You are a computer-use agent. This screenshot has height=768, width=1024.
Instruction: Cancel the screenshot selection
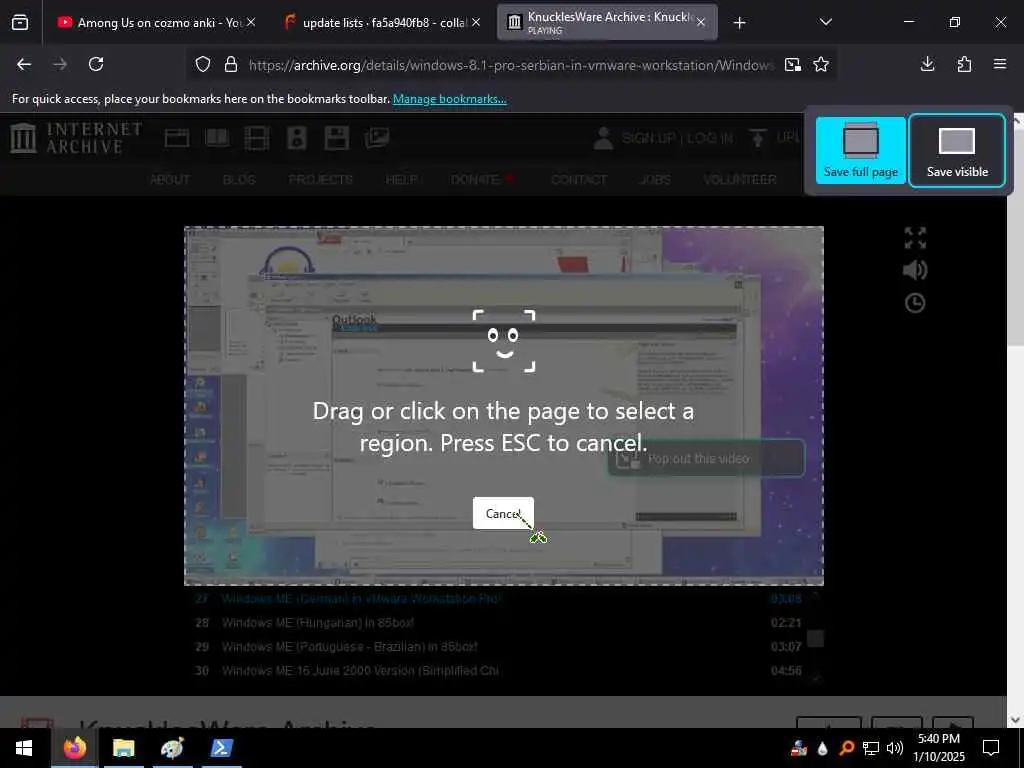click(503, 513)
